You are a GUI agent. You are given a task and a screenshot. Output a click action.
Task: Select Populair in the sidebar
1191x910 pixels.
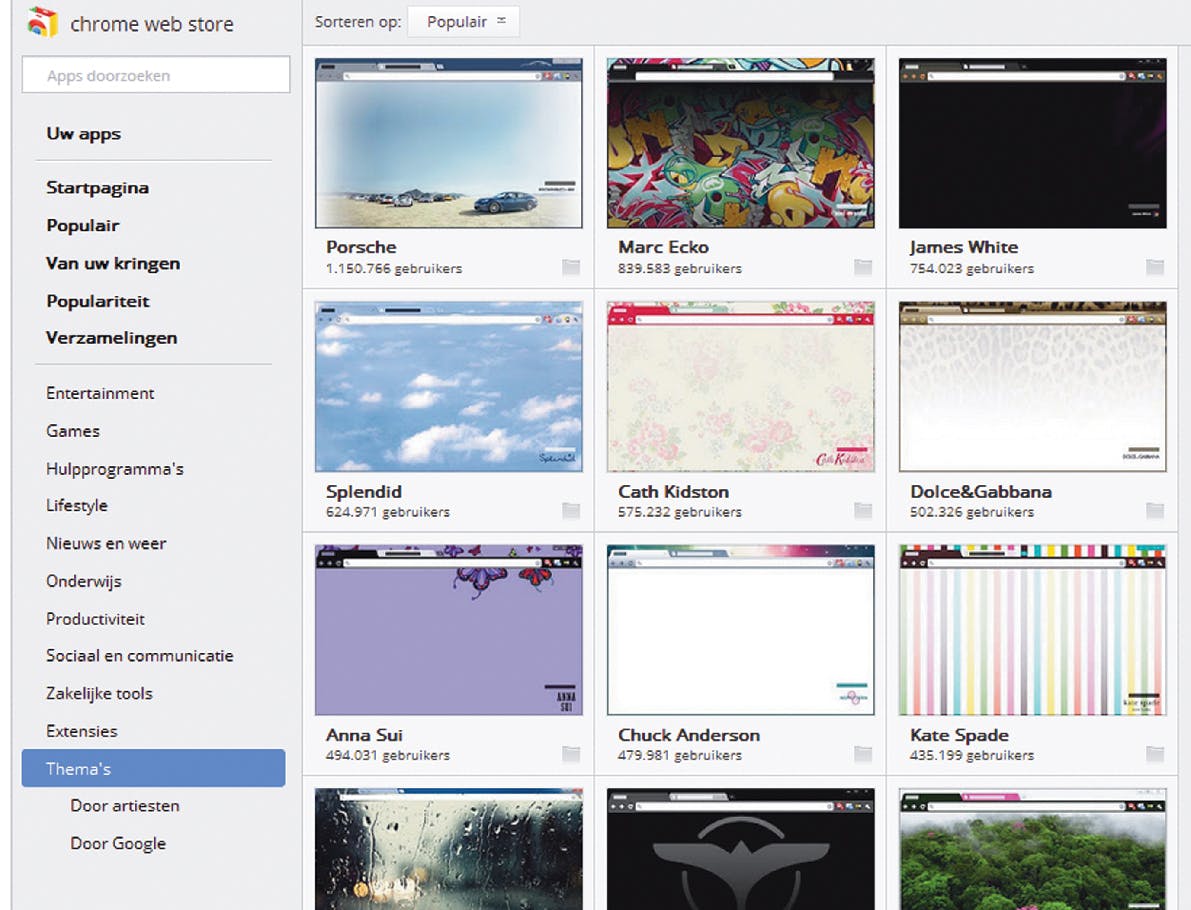pyautogui.click(x=83, y=226)
